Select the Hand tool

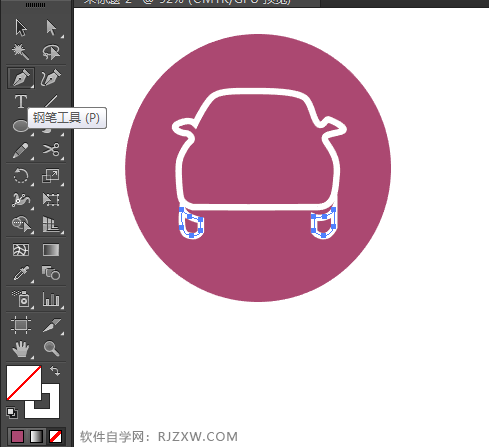(21, 349)
